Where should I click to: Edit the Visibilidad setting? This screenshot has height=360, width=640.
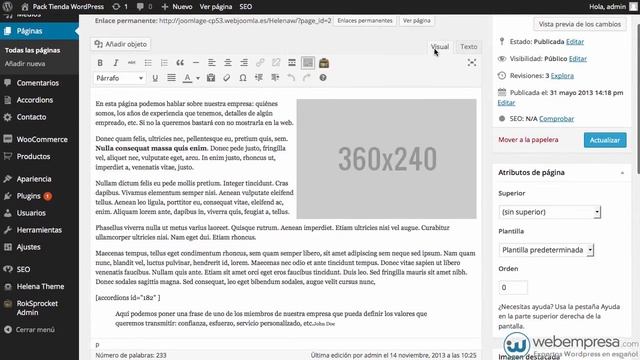coord(578,59)
